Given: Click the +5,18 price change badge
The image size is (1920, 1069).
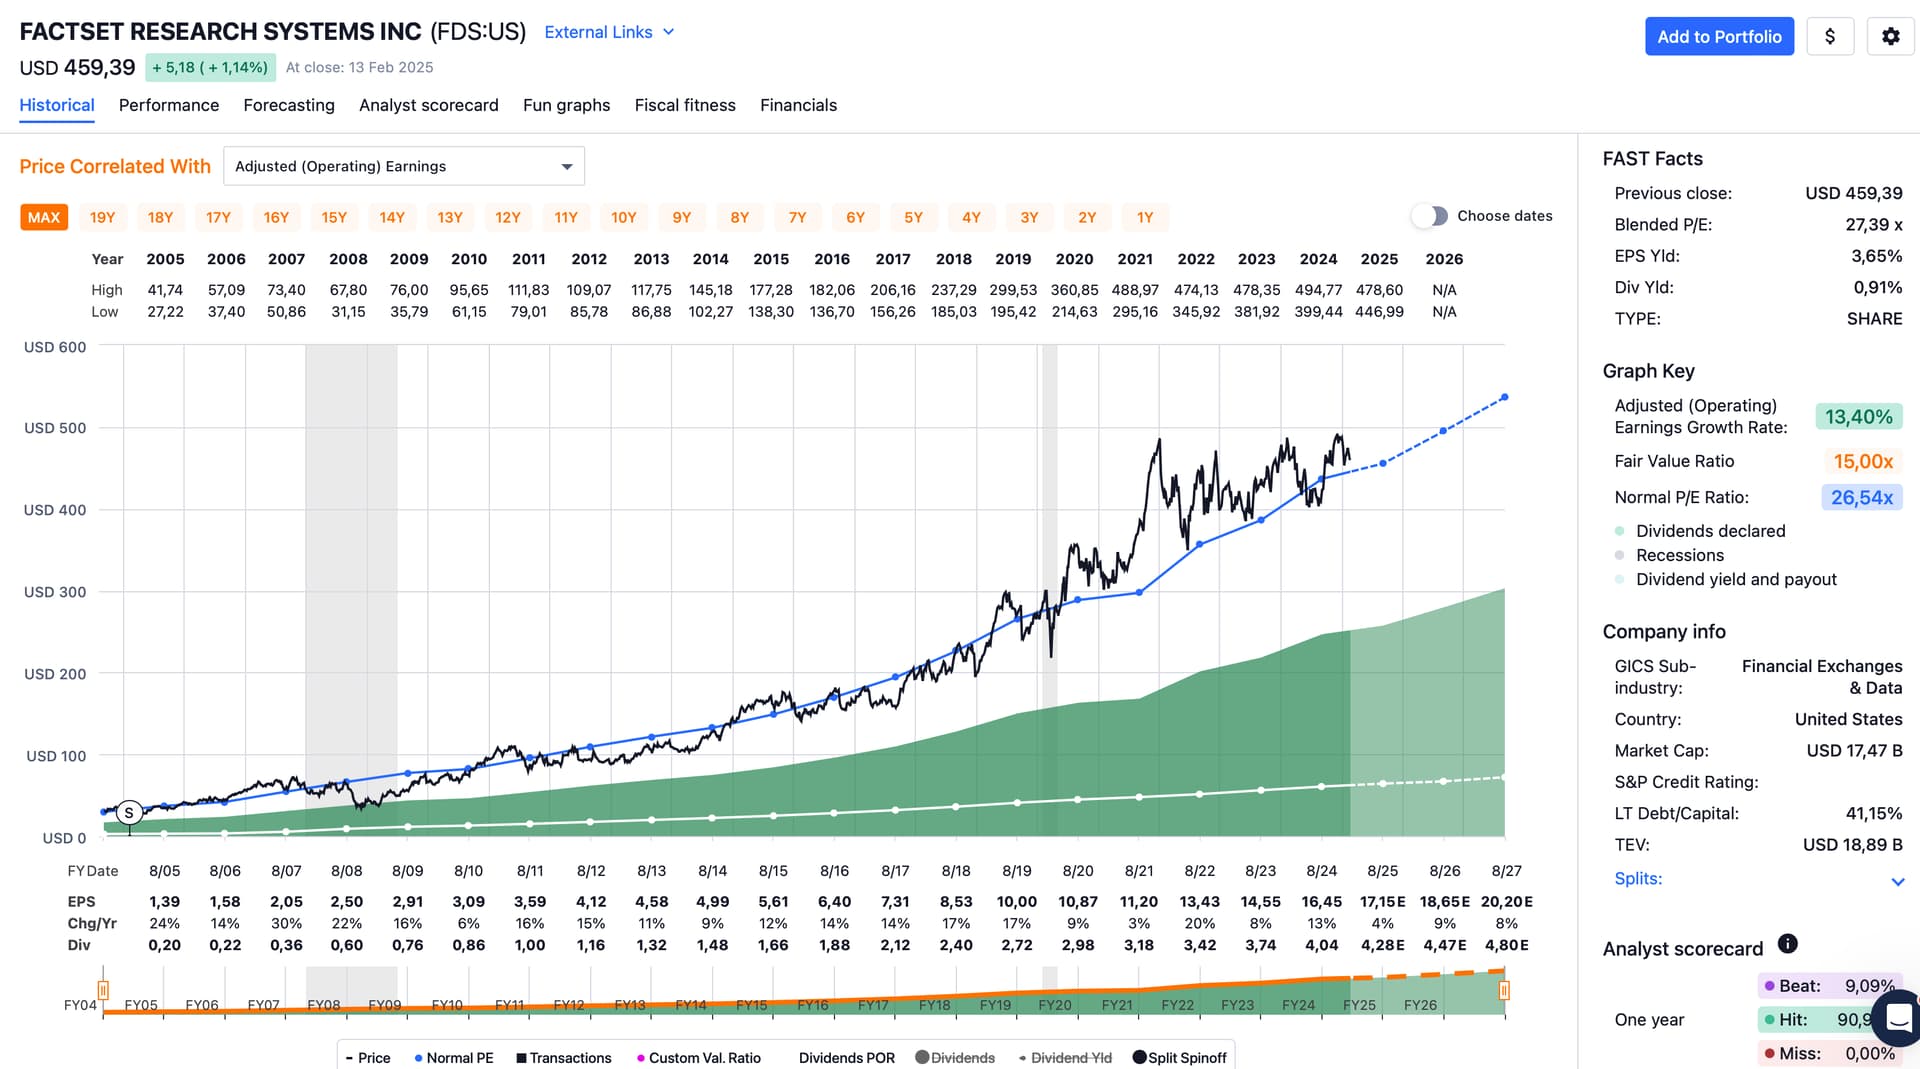Looking at the screenshot, I should pyautogui.click(x=210, y=67).
